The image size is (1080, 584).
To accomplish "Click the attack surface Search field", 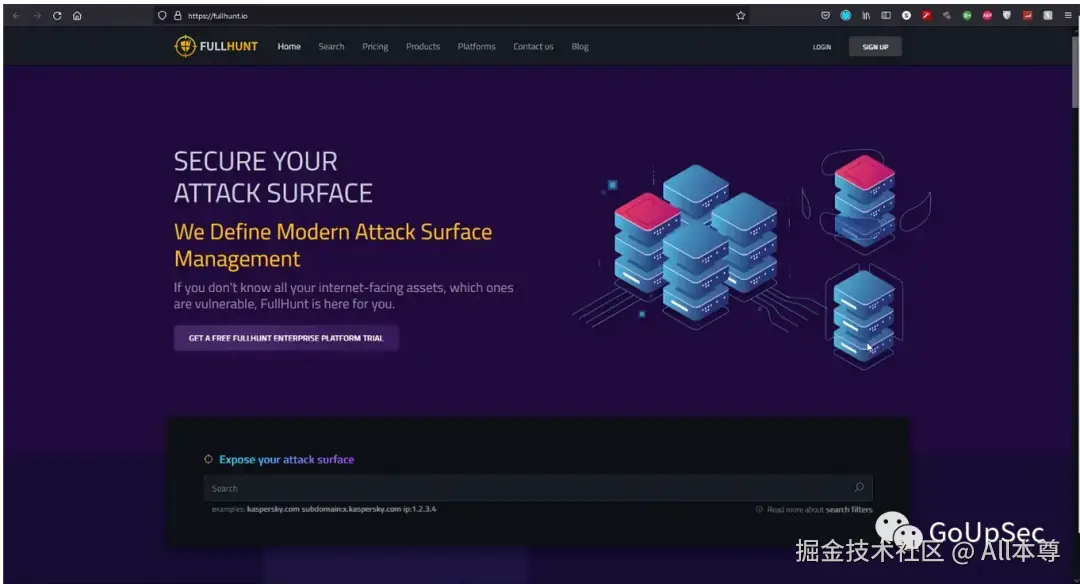I will click(537, 488).
